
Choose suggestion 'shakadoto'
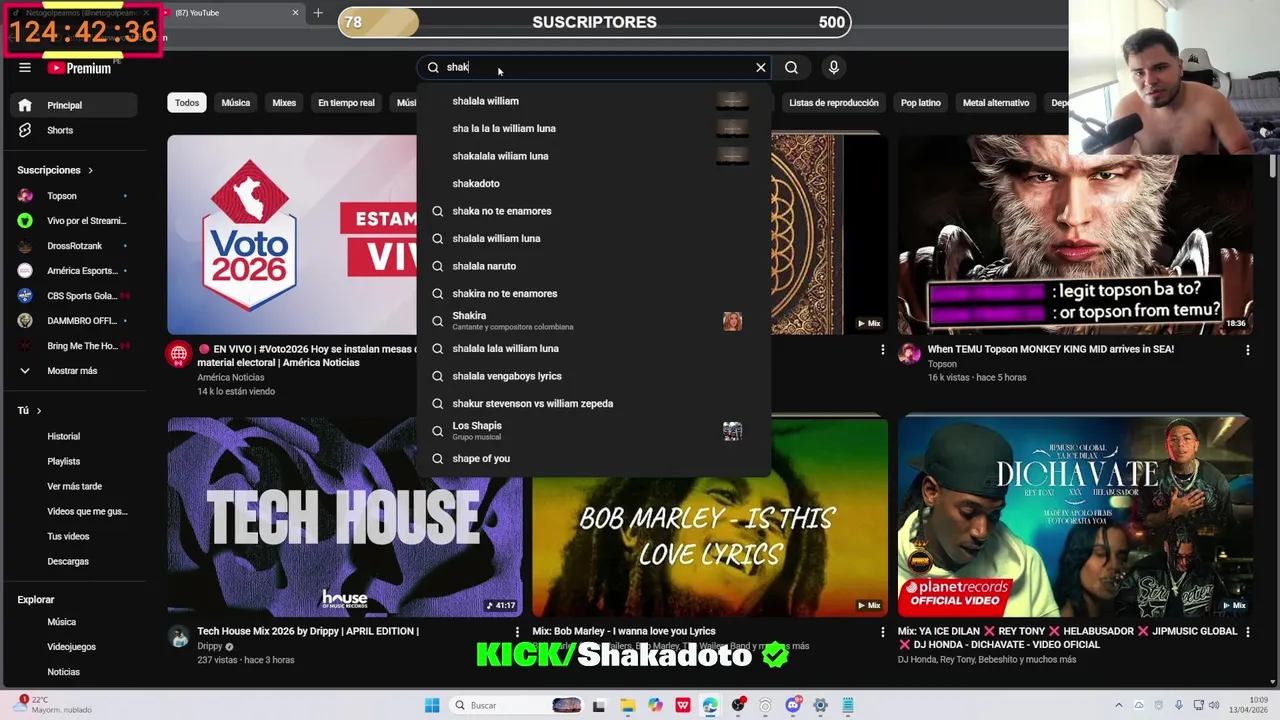coord(595,183)
